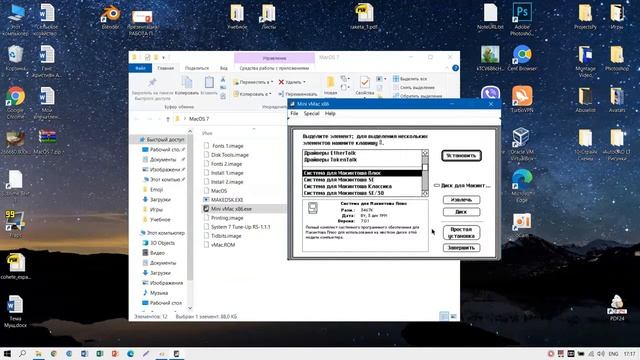Viewport: 640px width, 360px height.
Task: Select the Printing.image file in Explorer
Action: tap(227, 218)
